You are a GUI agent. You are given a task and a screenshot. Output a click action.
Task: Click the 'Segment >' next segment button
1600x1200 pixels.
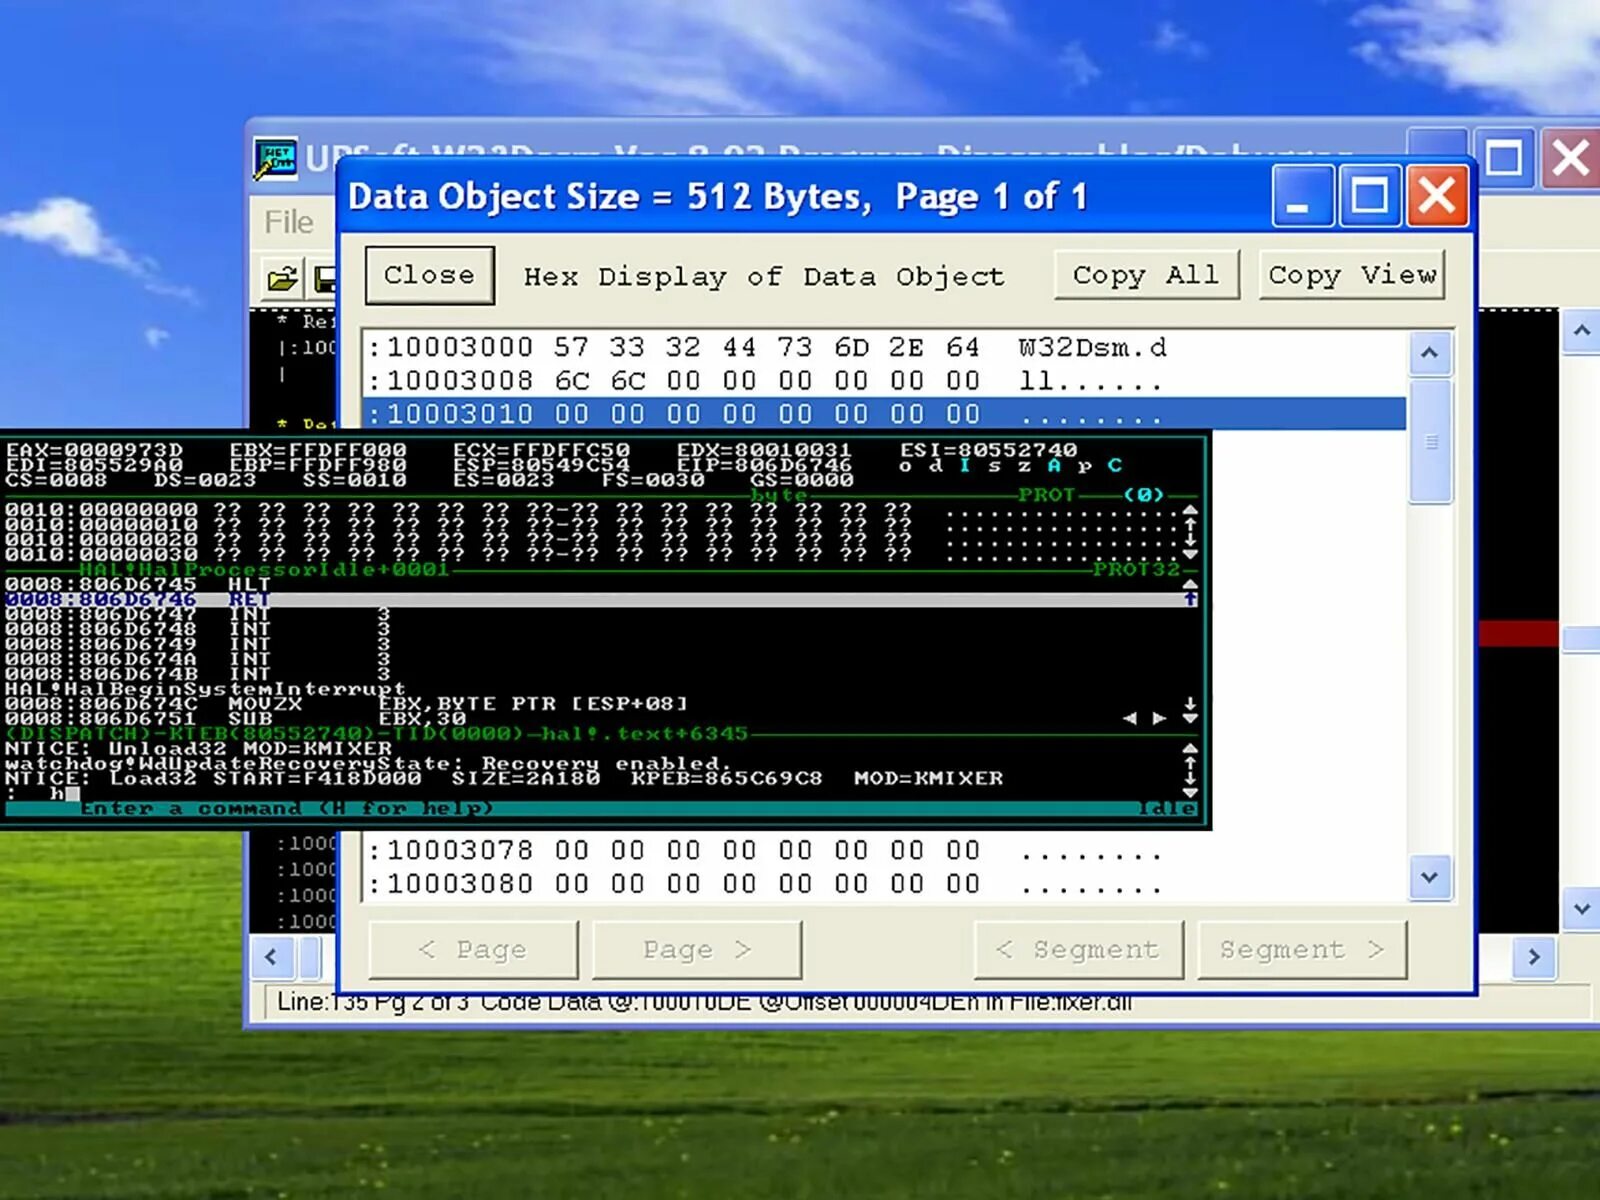tap(1302, 949)
